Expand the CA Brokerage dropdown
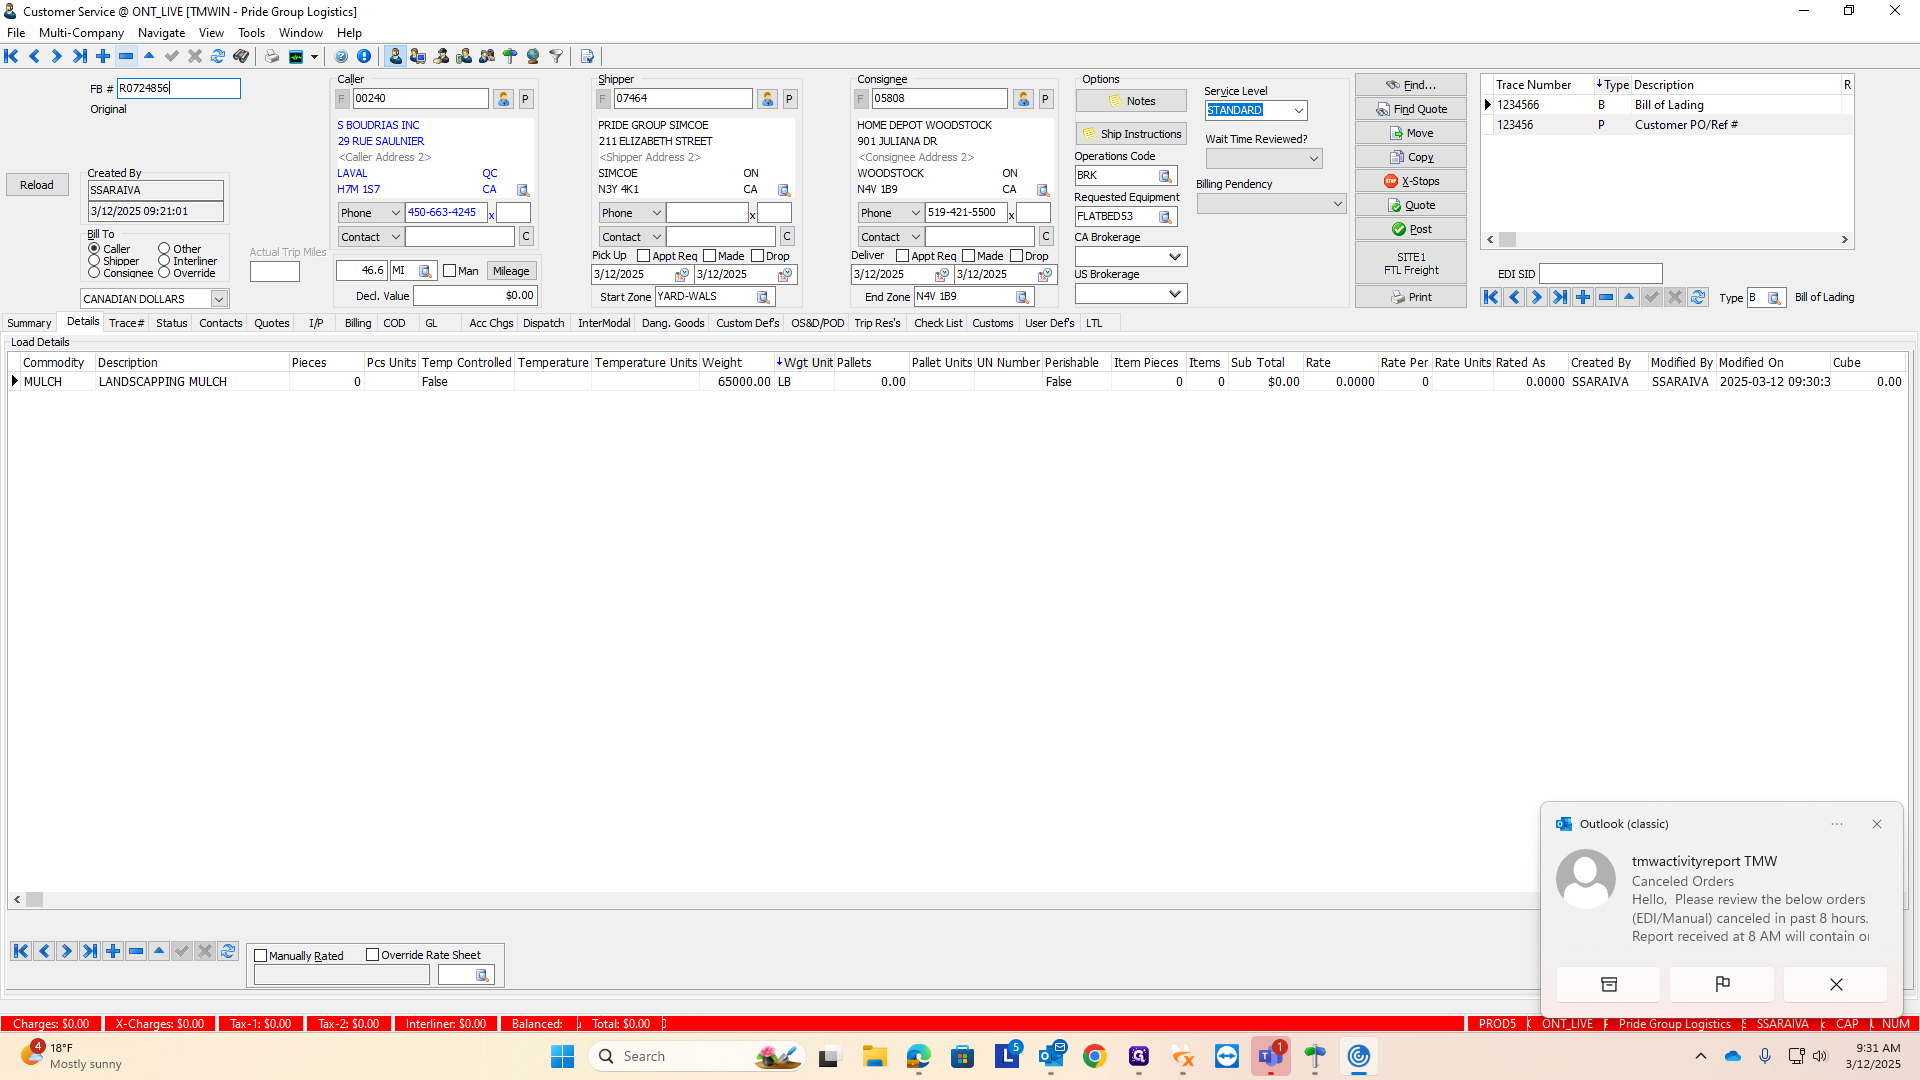Image resolution: width=1920 pixels, height=1080 pixels. pyautogui.click(x=1175, y=257)
